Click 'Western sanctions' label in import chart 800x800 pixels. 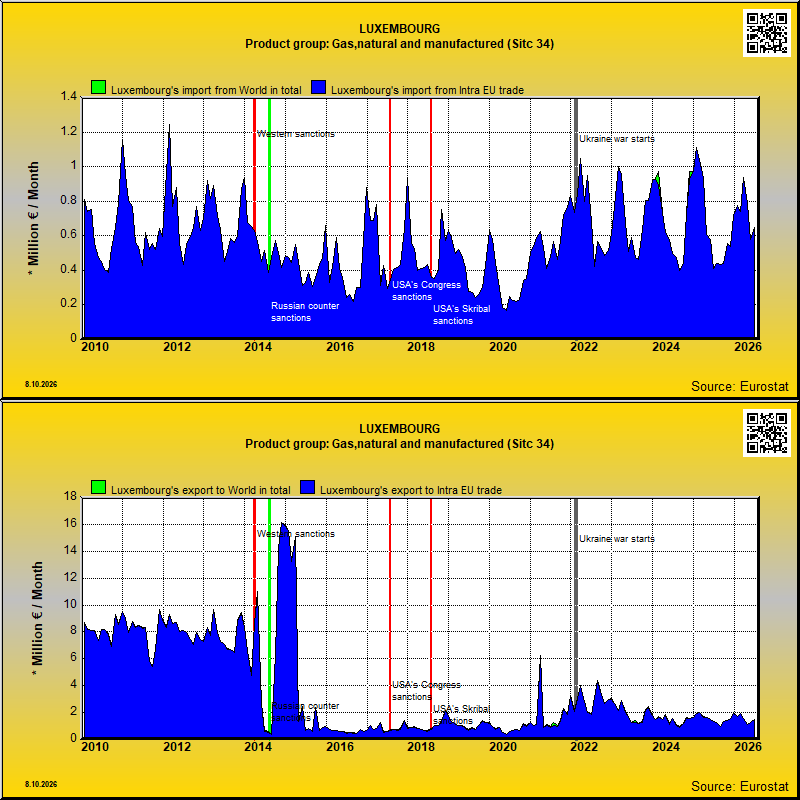click(x=295, y=134)
